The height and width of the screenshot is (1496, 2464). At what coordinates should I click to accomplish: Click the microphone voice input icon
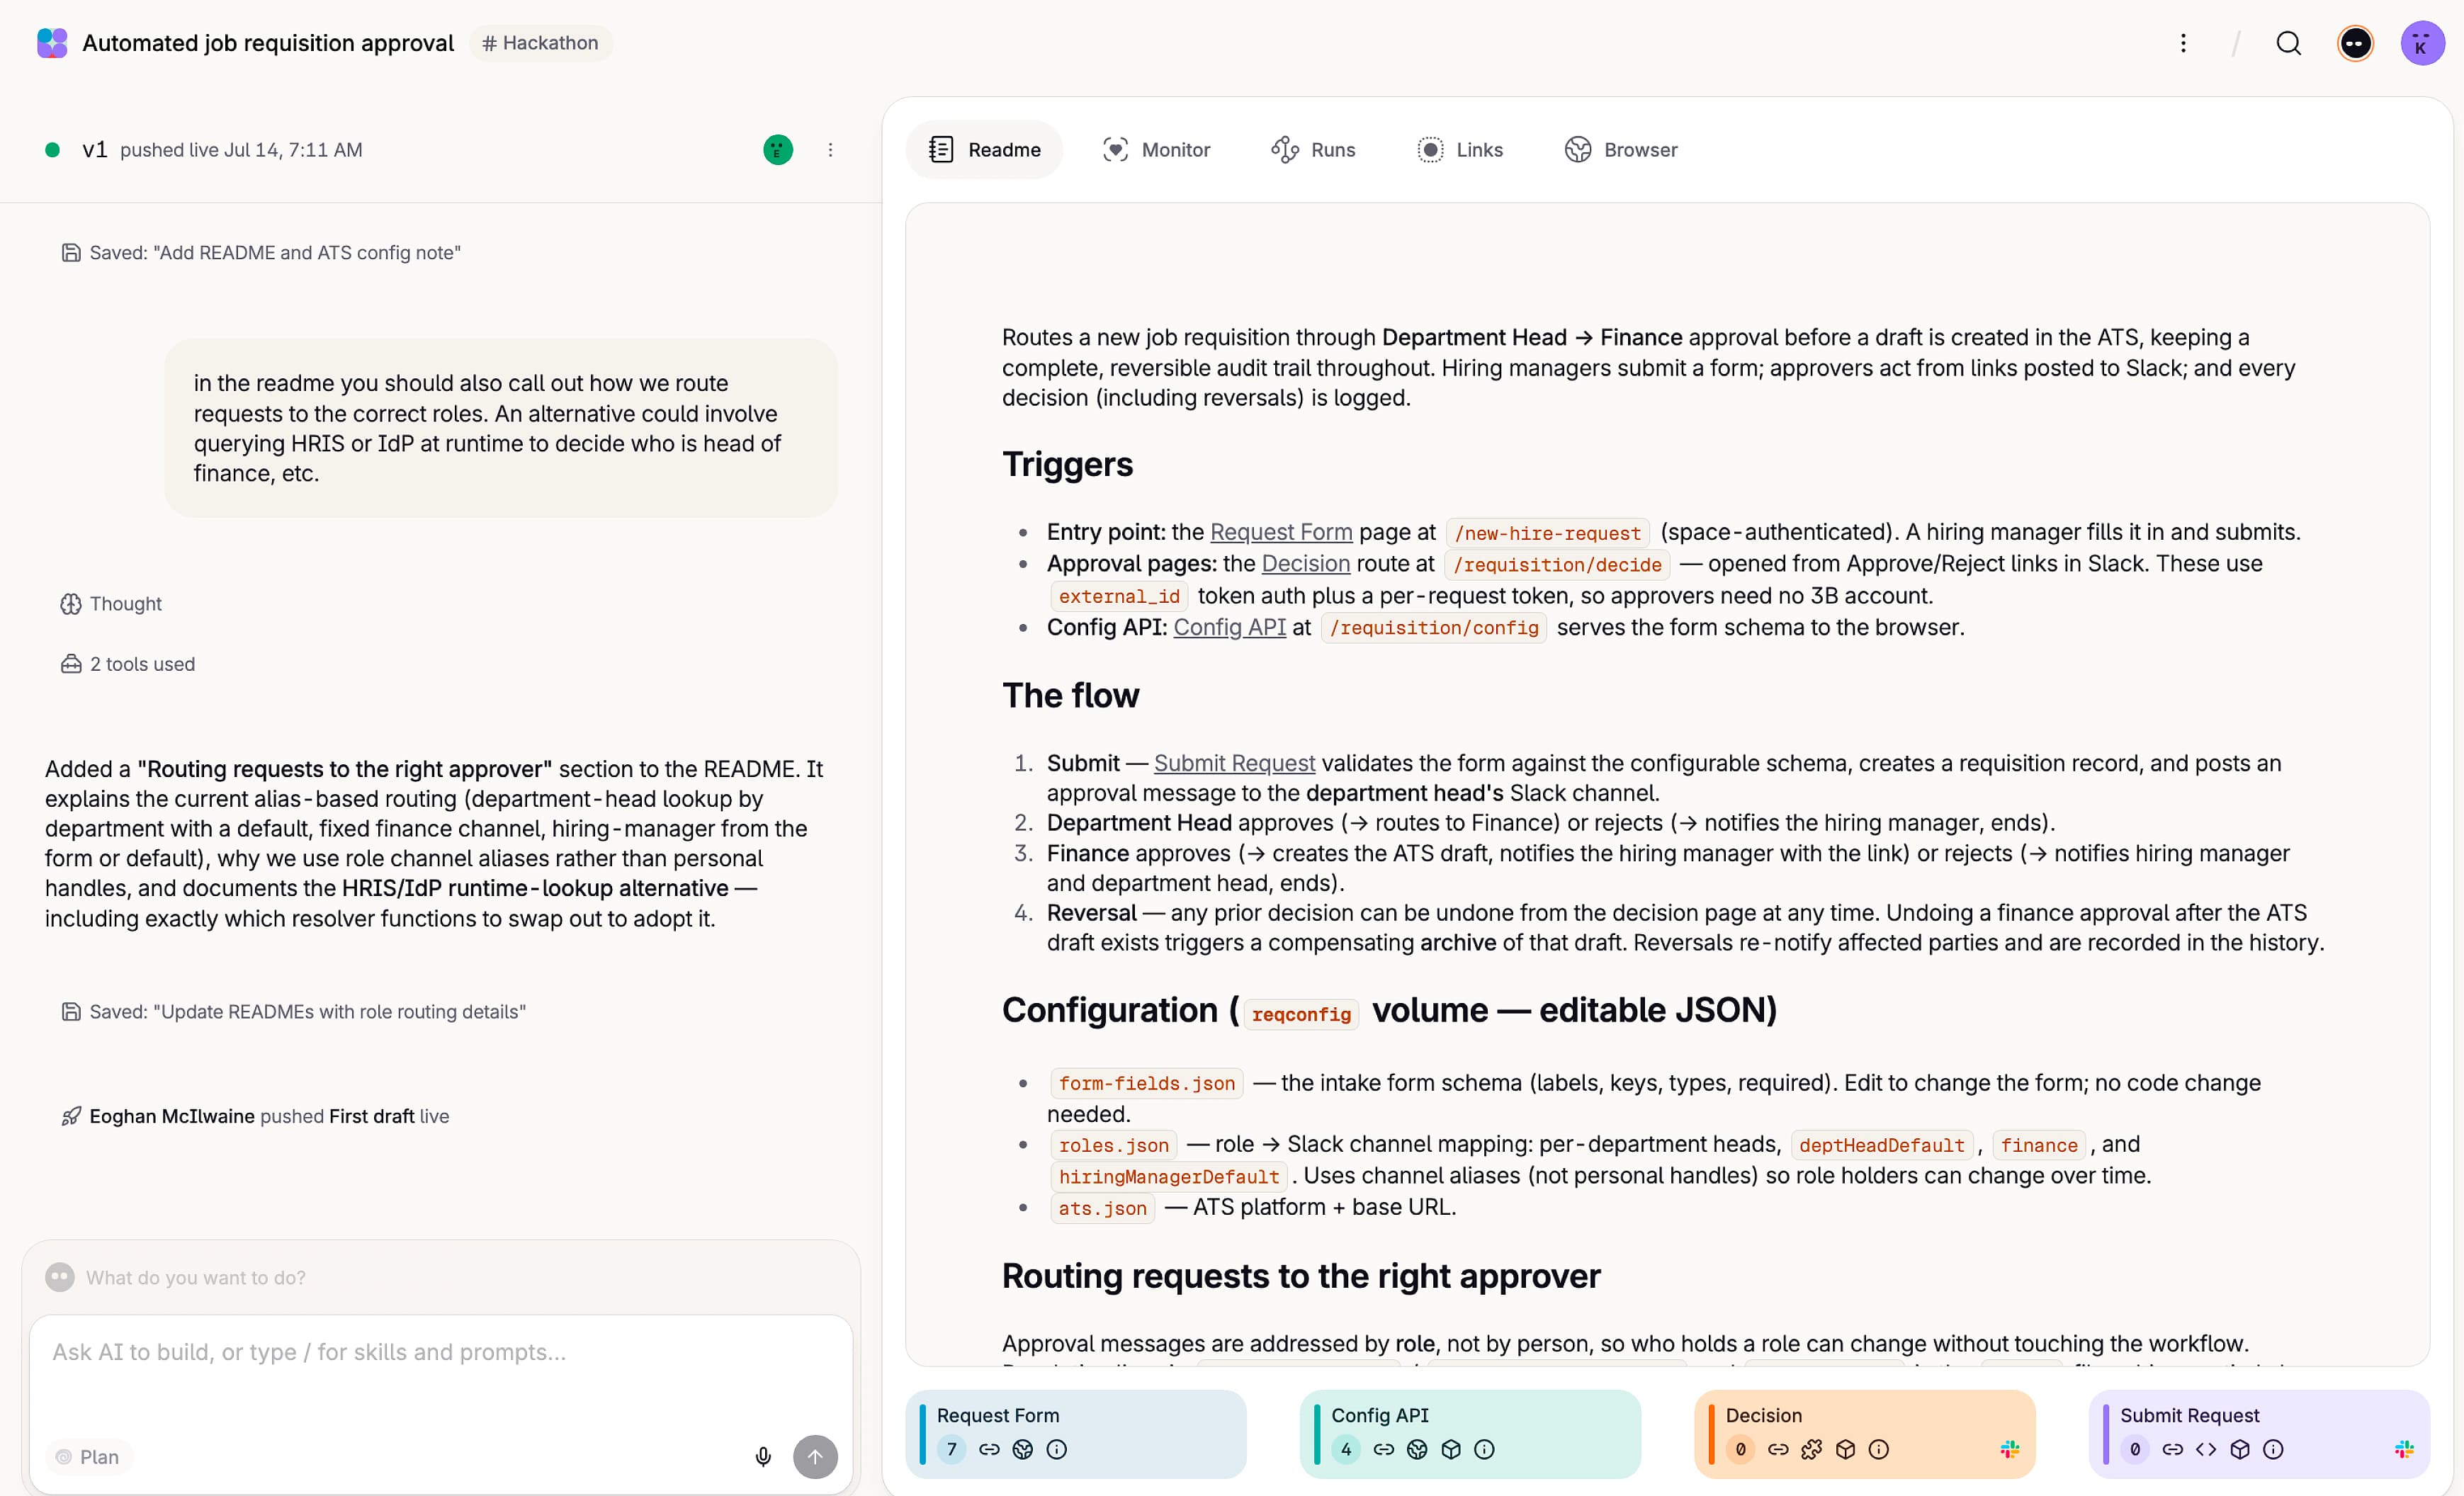(x=763, y=1457)
